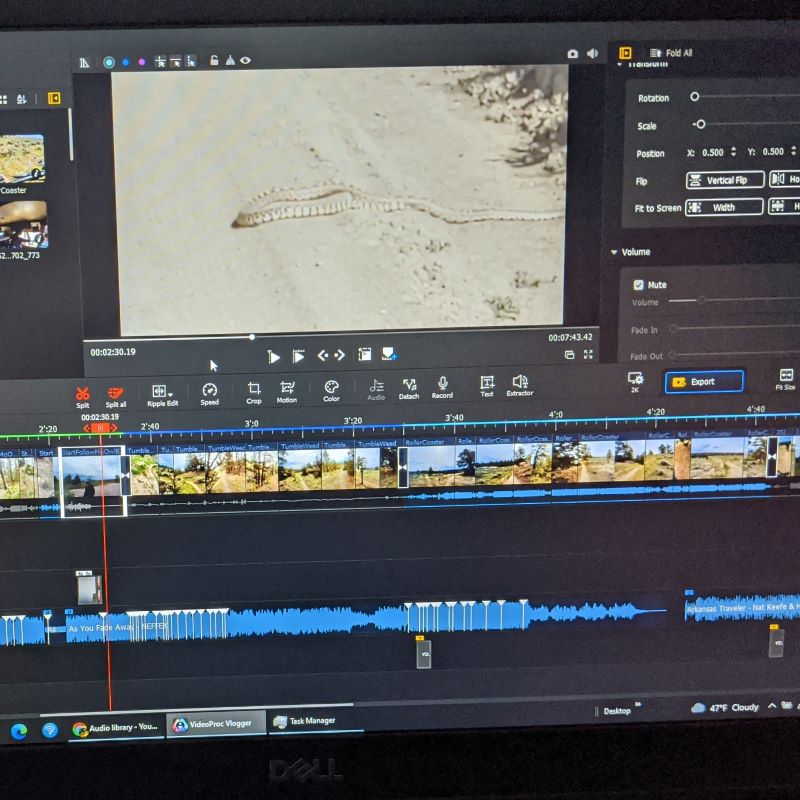Click the Split scissors tool

[x=82, y=393]
